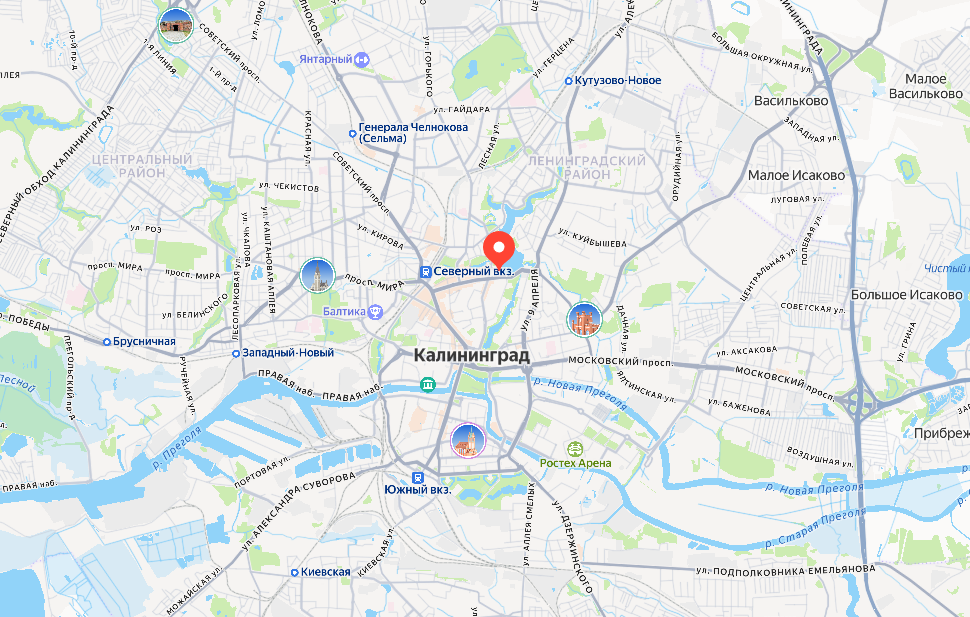Open the Брусничная stop marker
This screenshot has height=617, width=970.
[x=106, y=342]
